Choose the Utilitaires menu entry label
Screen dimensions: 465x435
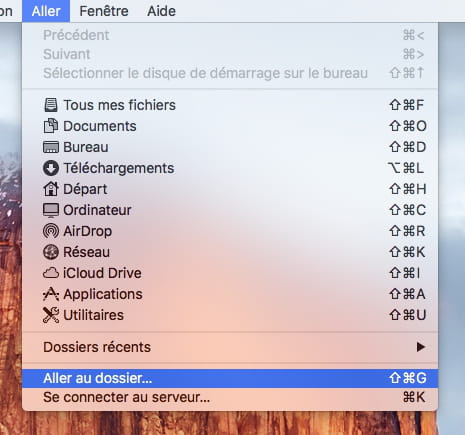[94, 315]
